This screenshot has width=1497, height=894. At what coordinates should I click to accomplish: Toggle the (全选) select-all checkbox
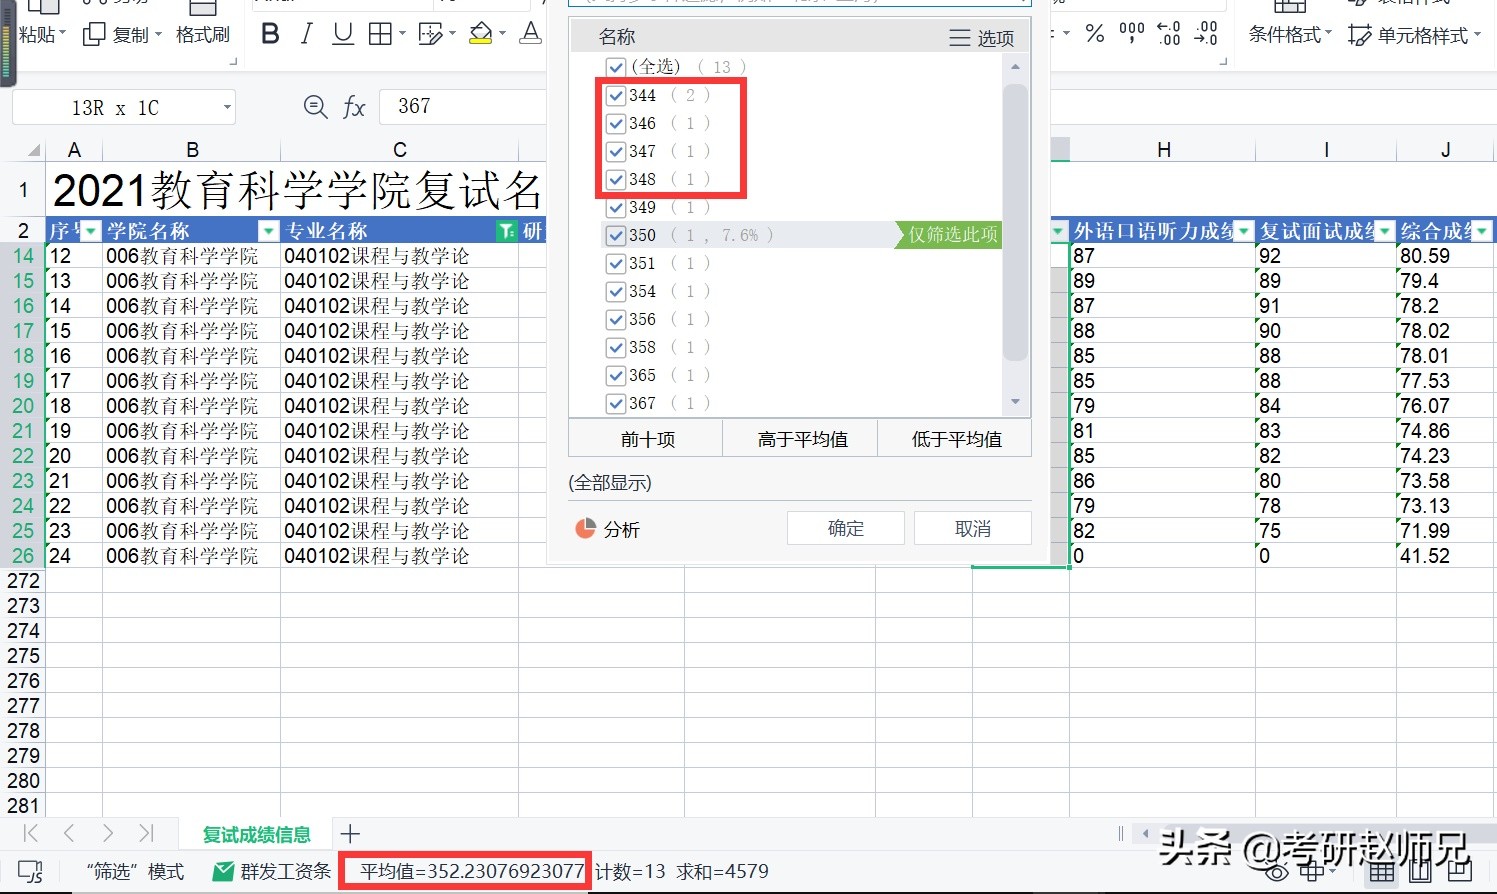(x=615, y=67)
